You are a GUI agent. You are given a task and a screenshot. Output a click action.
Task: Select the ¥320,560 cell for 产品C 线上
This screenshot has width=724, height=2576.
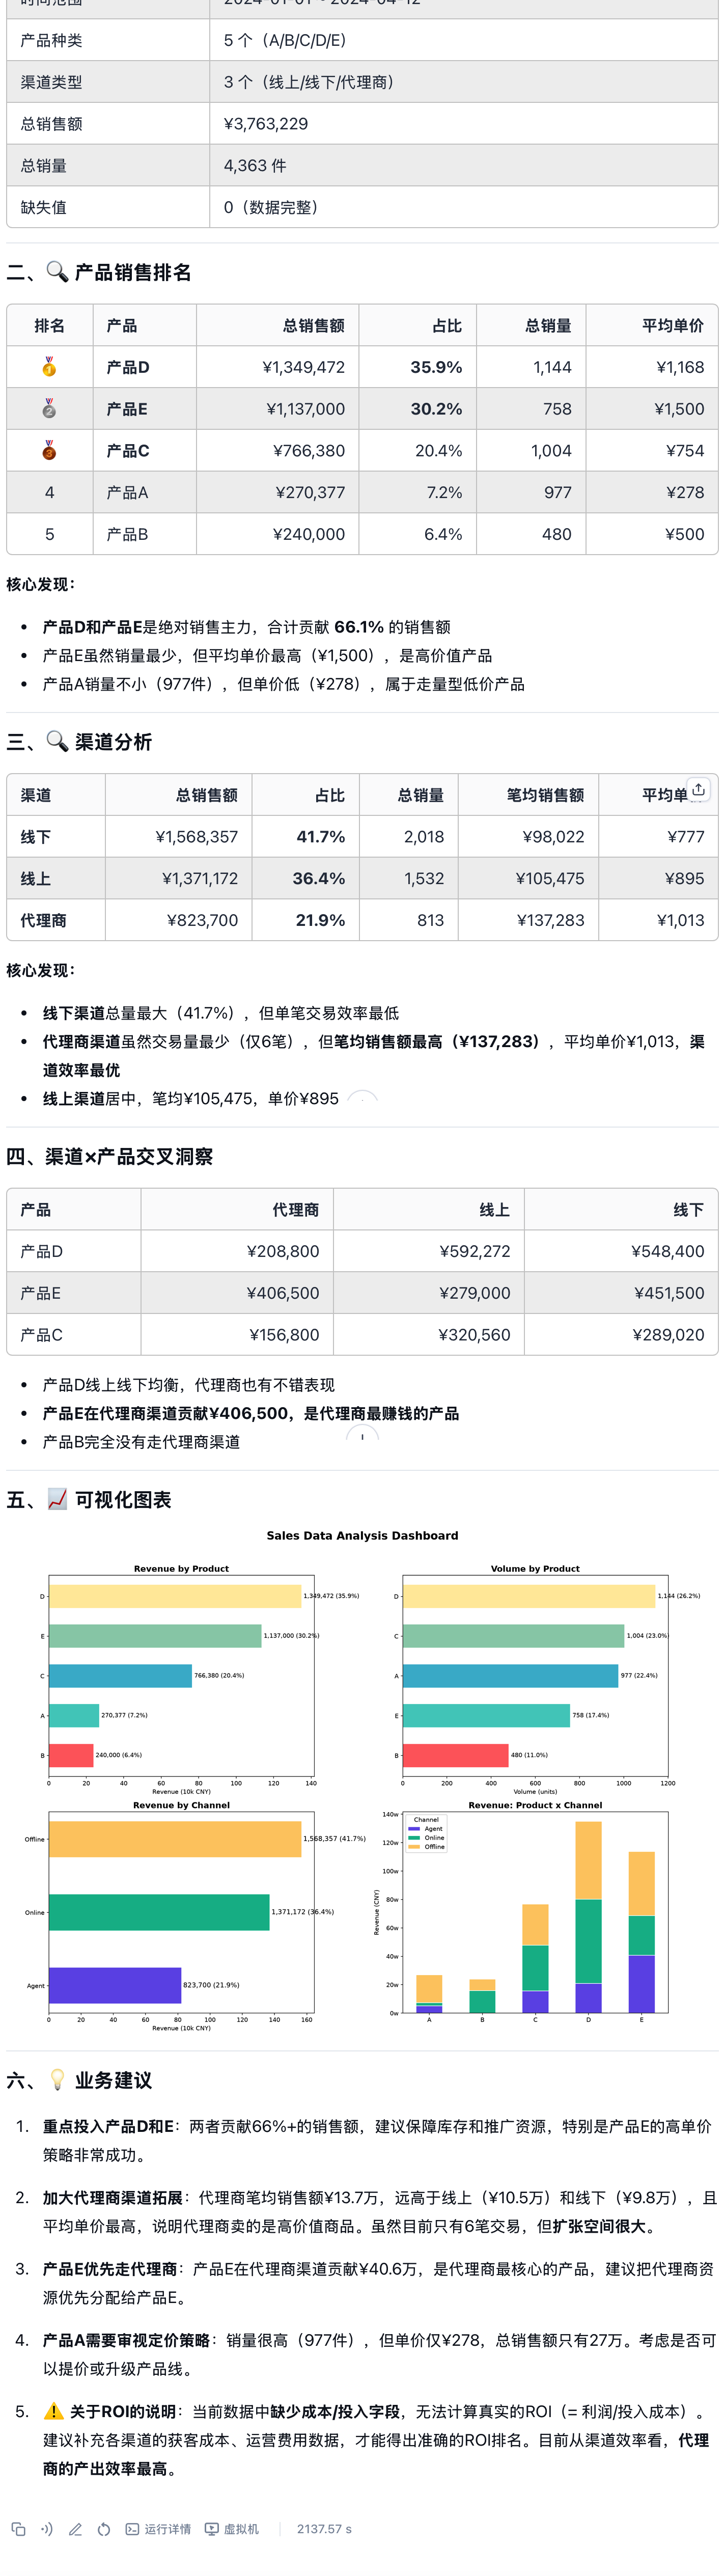point(429,1335)
